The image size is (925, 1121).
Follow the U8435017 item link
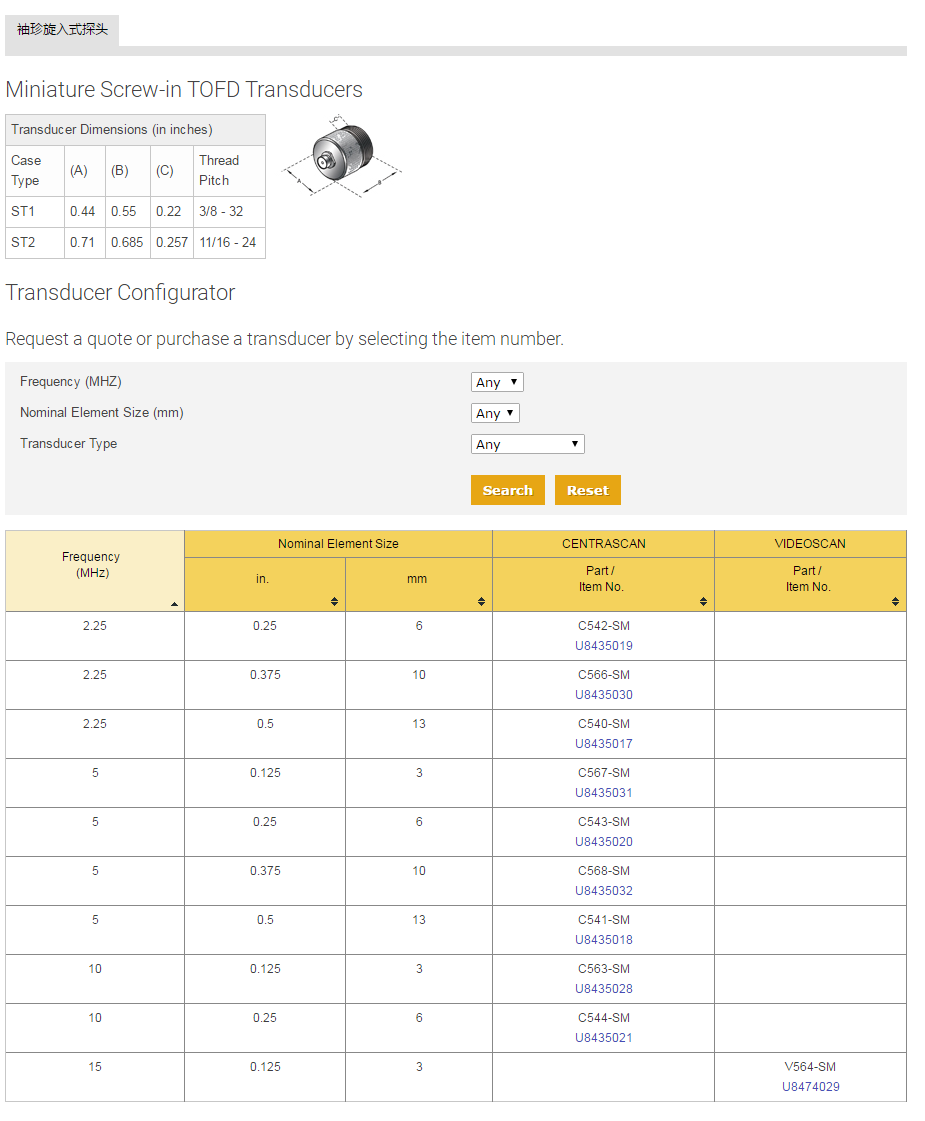[603, 744]
